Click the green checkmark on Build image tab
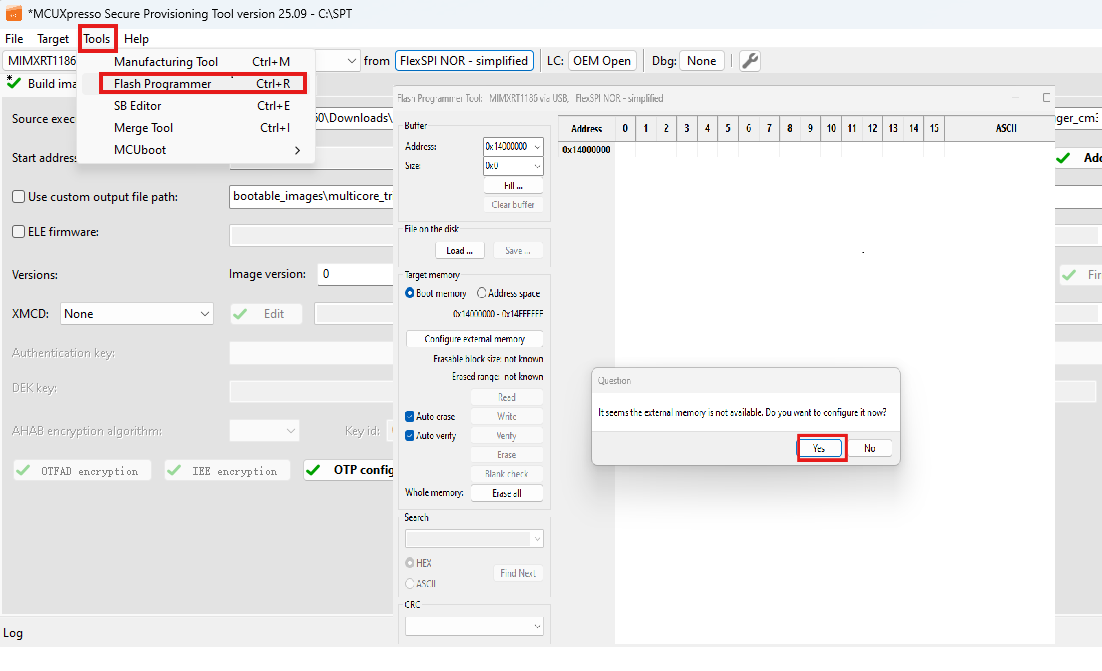 coord(14,83)
